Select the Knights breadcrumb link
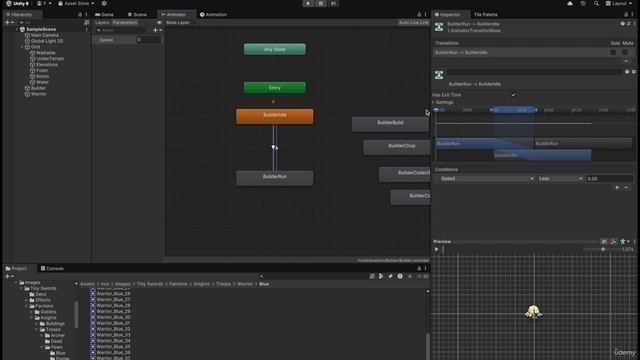Screen dimensions: 640x360 (201, 284)
